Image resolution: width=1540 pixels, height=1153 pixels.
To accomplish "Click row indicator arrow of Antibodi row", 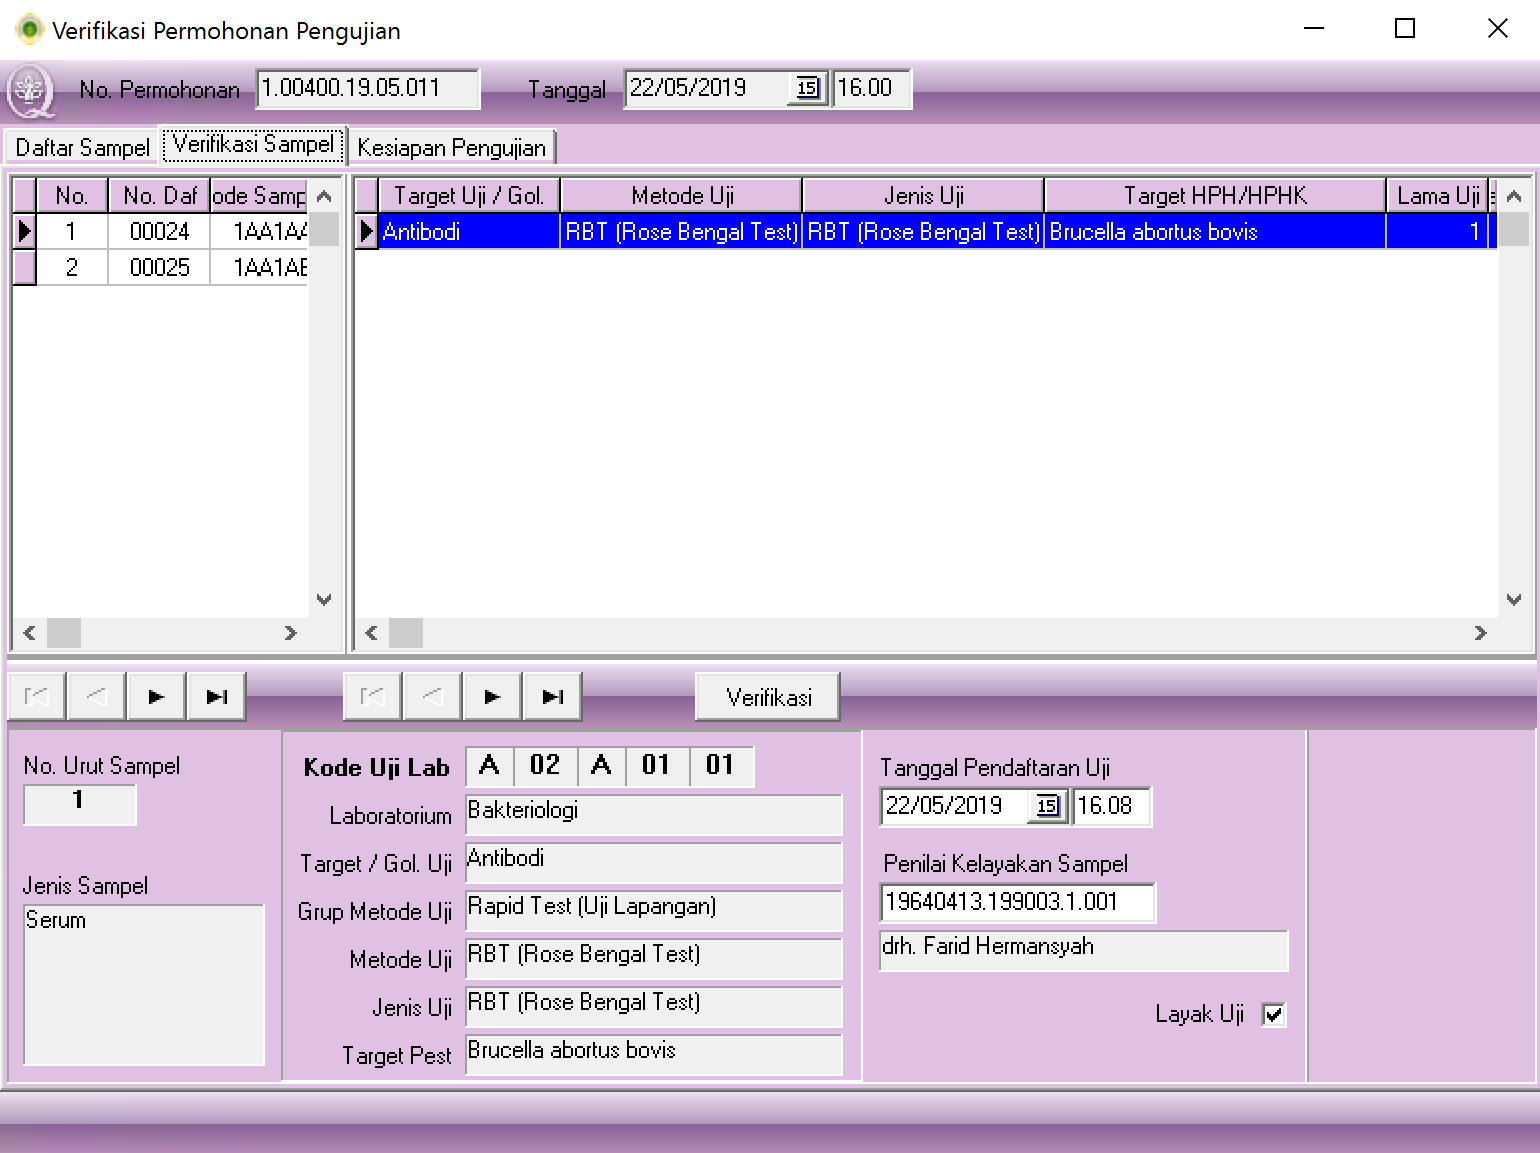I will point(367,232).
